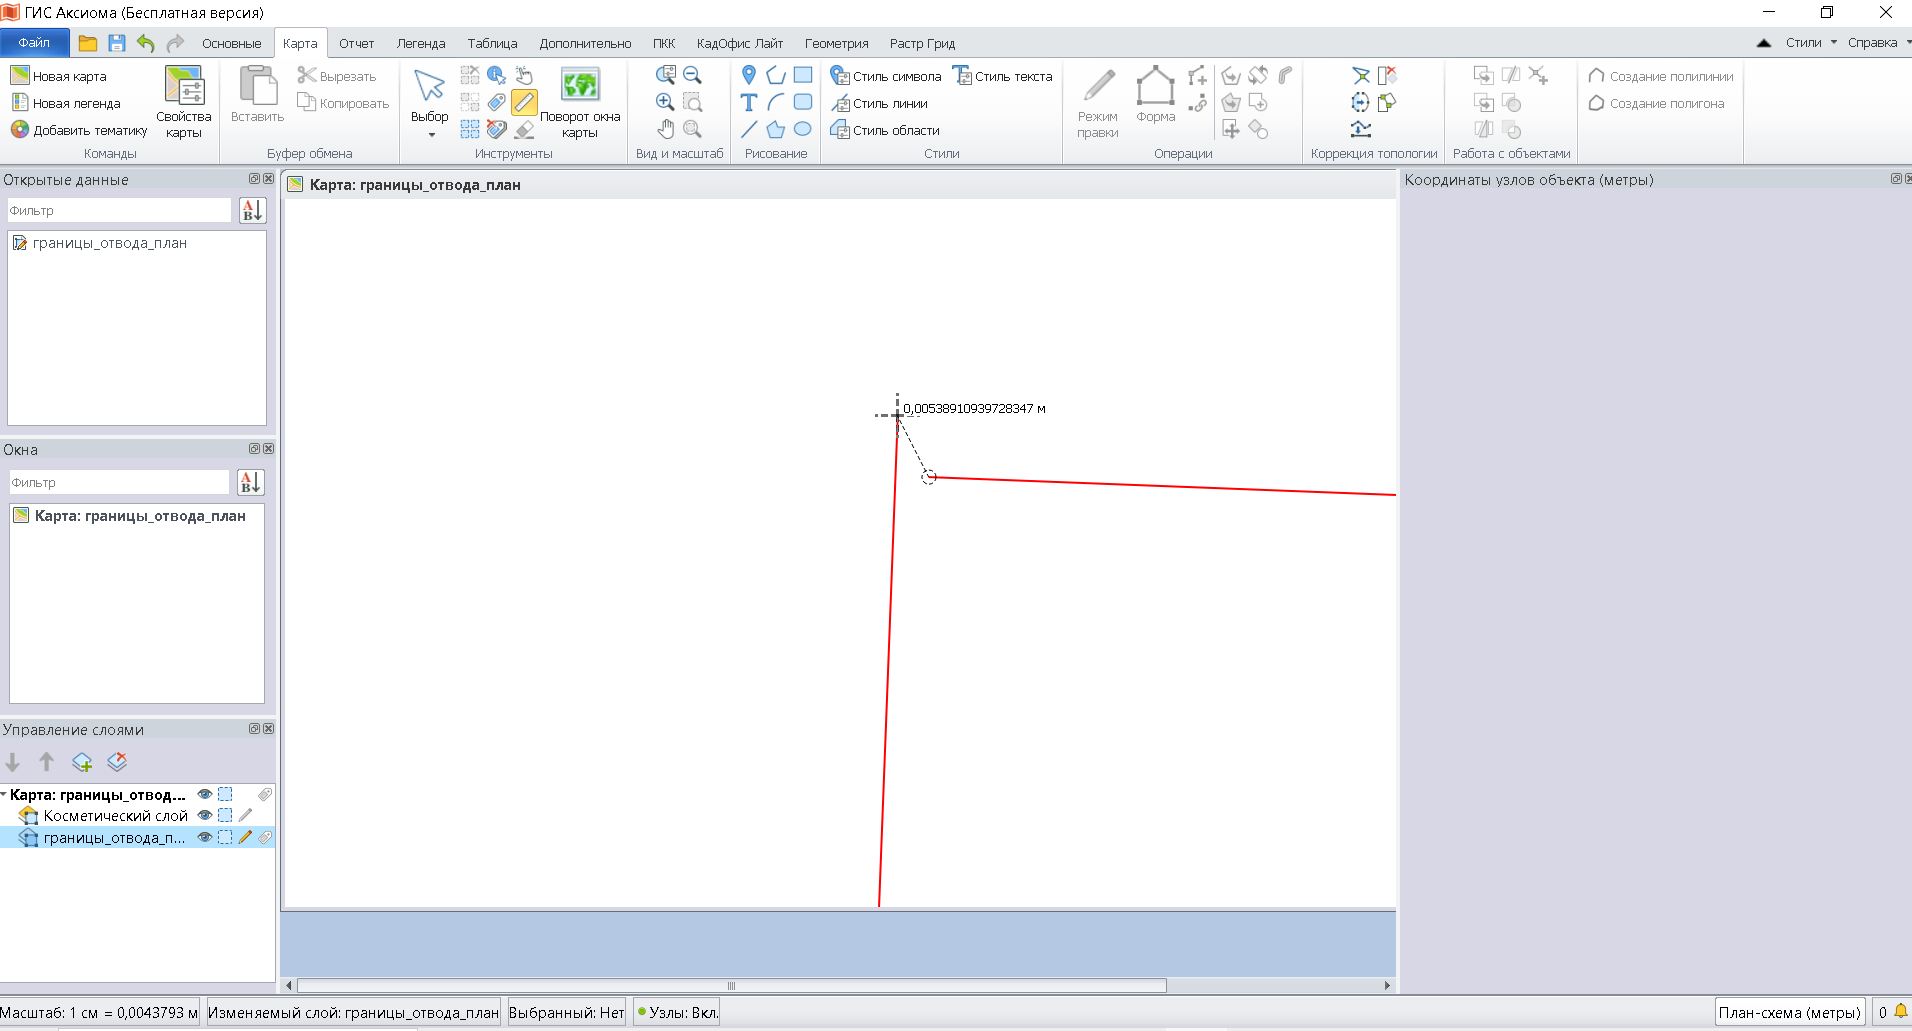Switch to the Геометрия ribbon tab
The image size is (1912, 1031).
coord(836,43)
